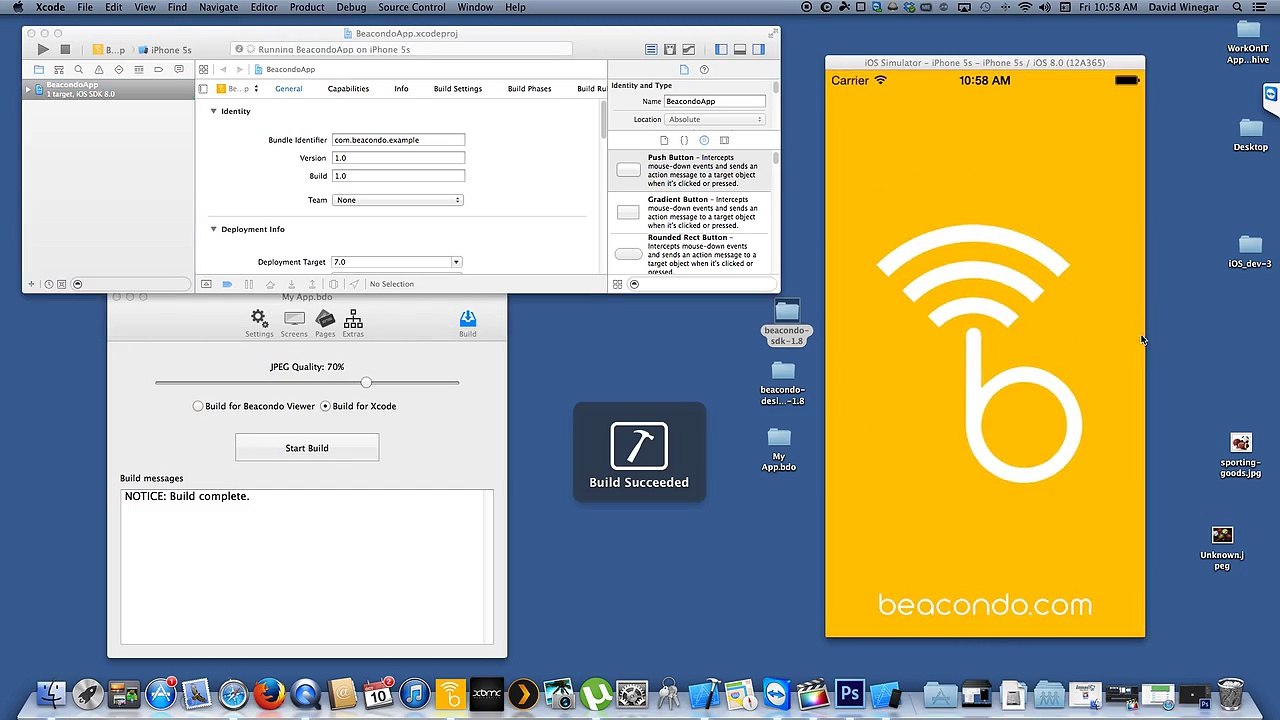Open the Deployment Target 7.0 combo box
Image resolution: width=1280 pixels, height=720 pixels.
point(397,262)
